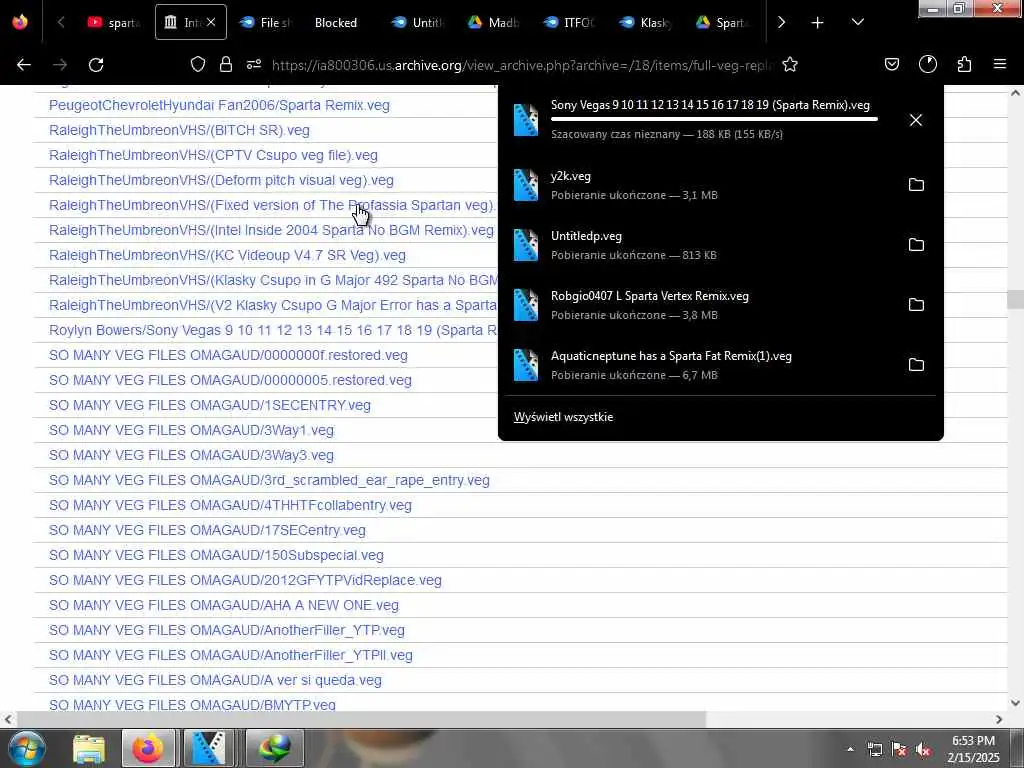The width and height of the screenshot is (1024, 768).
Task: Switch to the ITFOC tab
Action: pyautogui.click(x=569, y=23)
